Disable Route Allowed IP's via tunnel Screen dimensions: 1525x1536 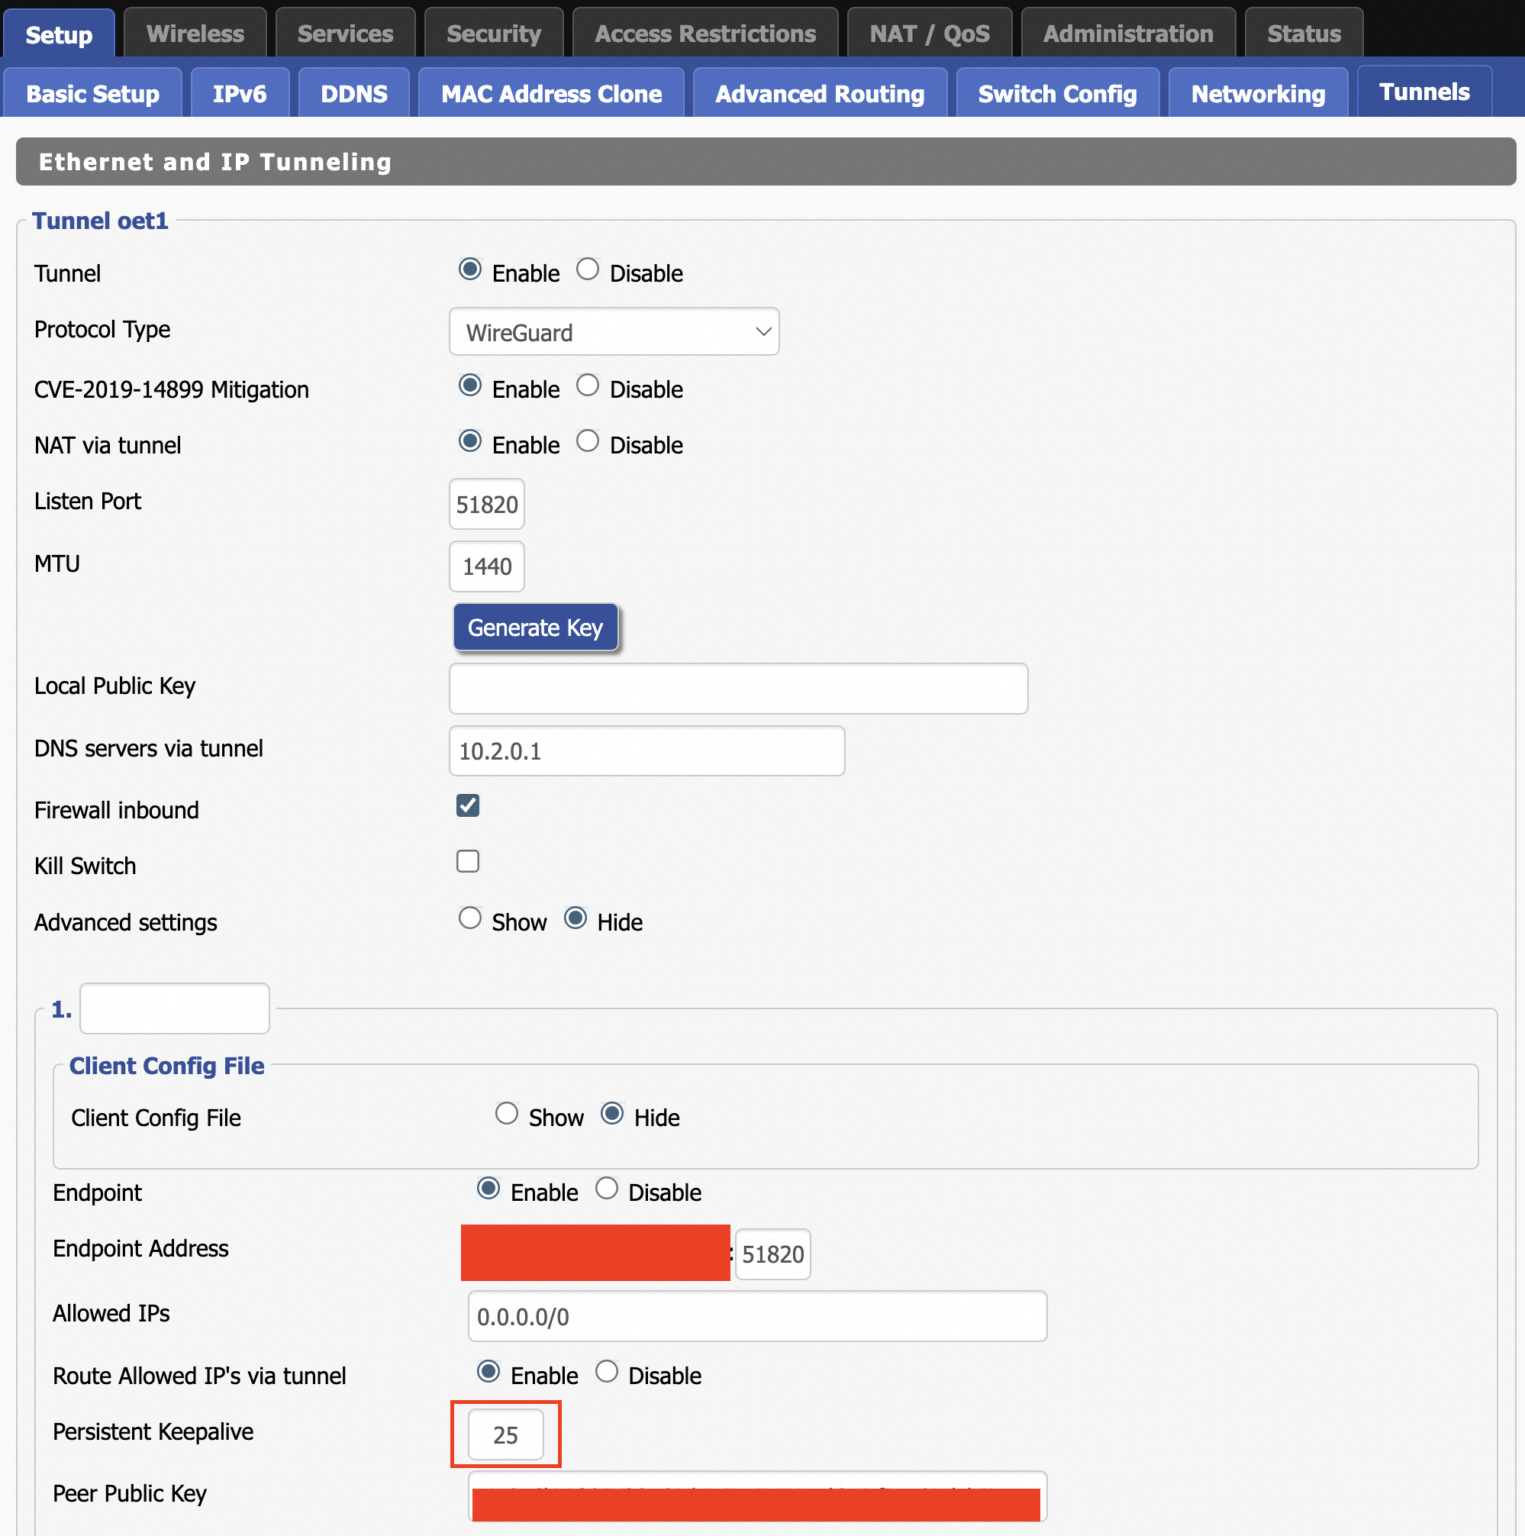click(x=607, y=1372)
